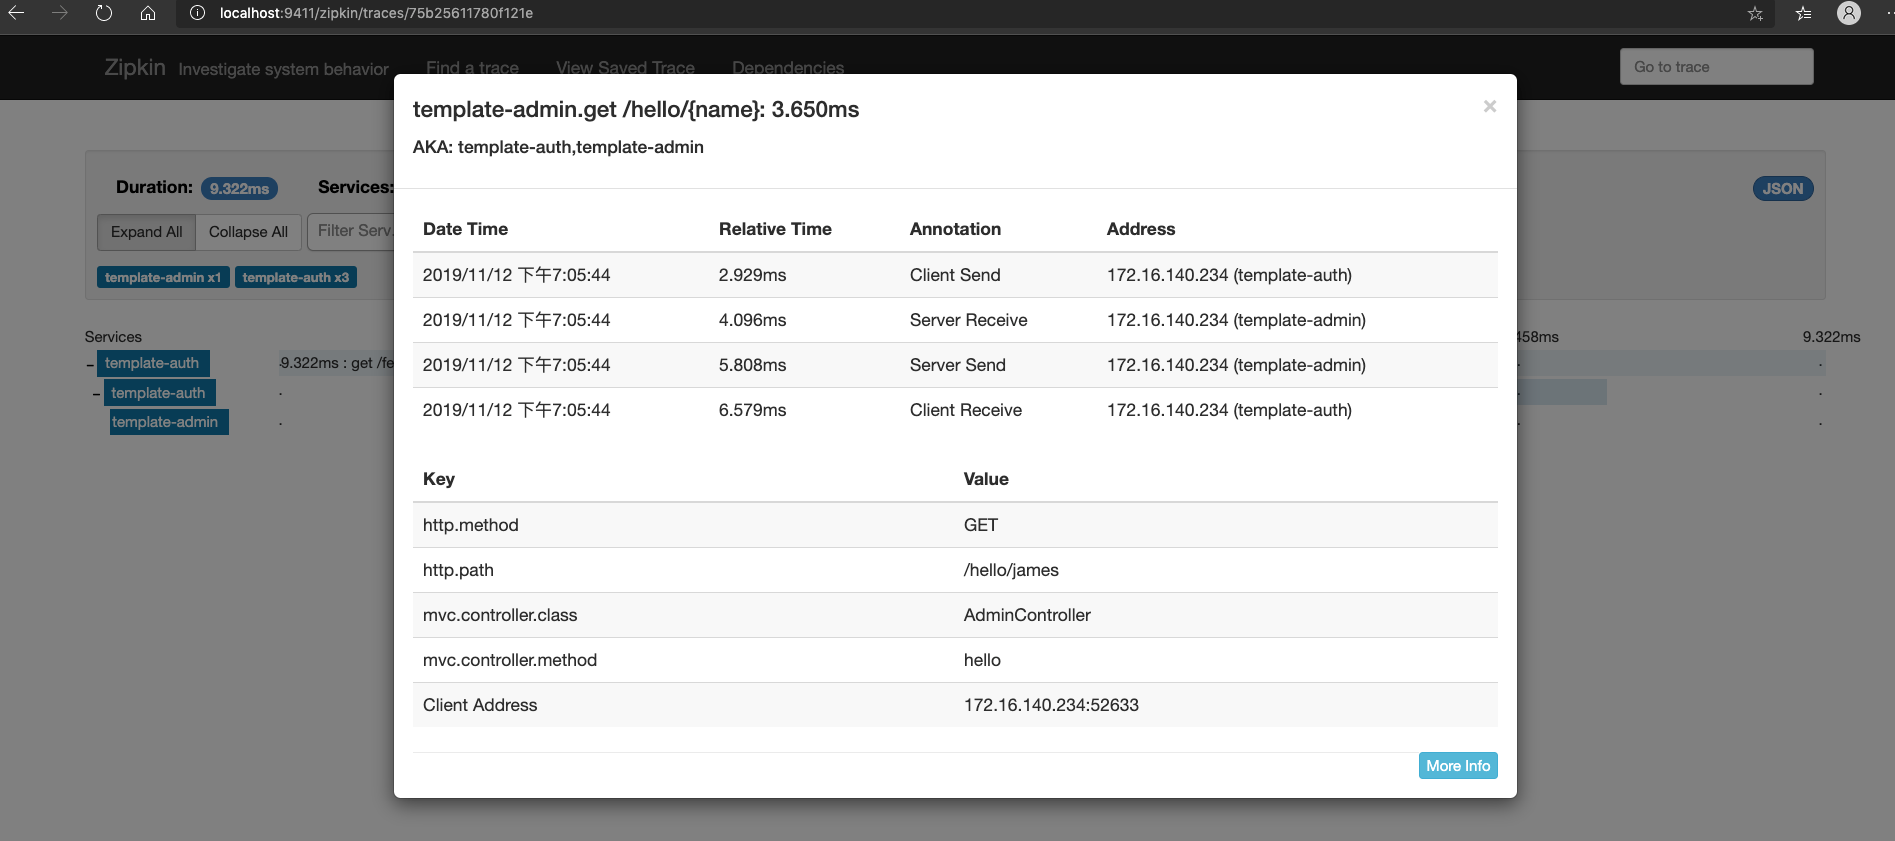The height and width of the screenshot is (841, 1895).
Task: Close the span detail dialog
Action: pyautogui.click(x=1489, y=106)
